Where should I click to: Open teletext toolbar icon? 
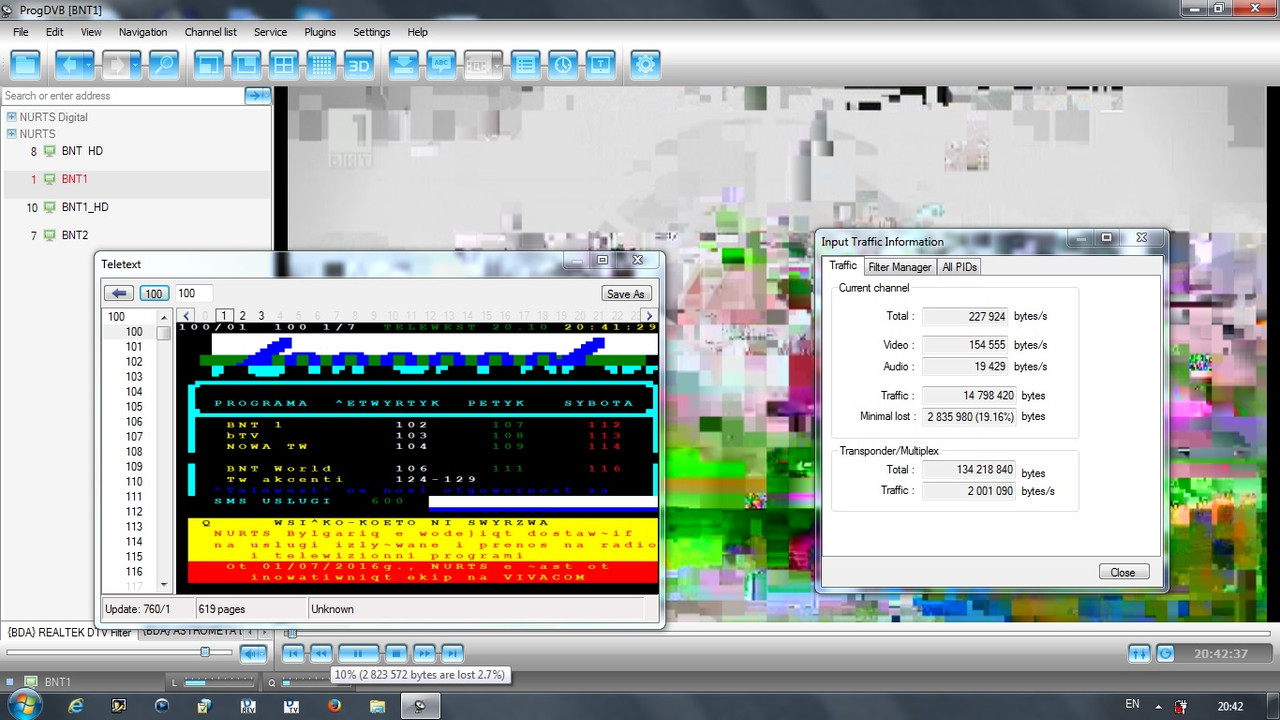click(x=601, y=65)
